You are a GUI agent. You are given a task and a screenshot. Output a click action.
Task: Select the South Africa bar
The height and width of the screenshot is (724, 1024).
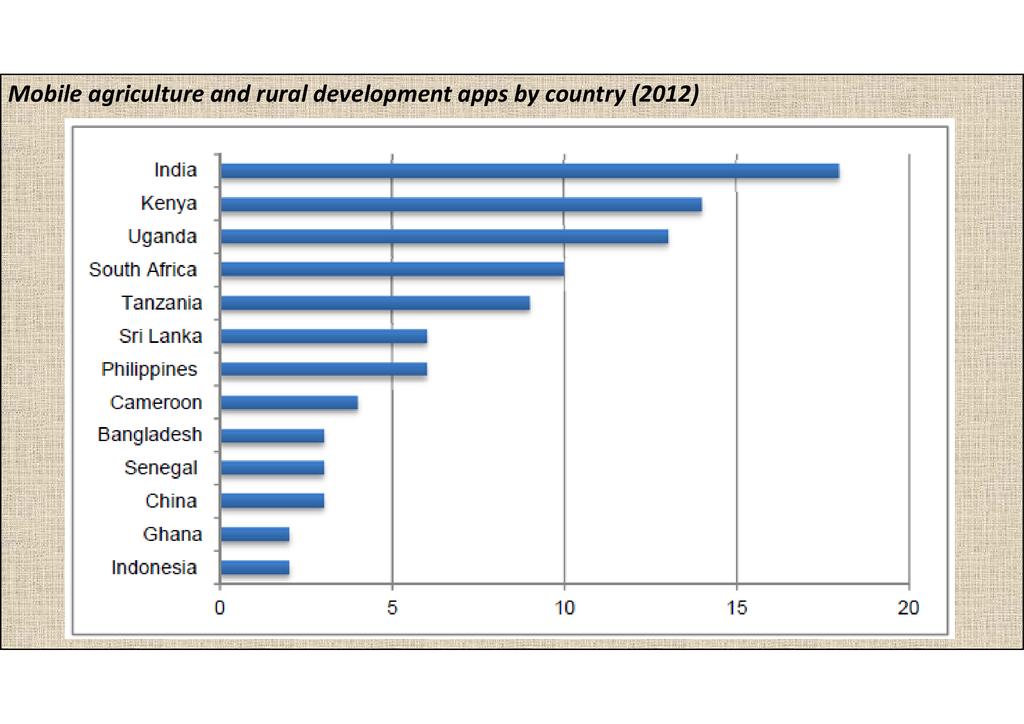tap(392, 270)
